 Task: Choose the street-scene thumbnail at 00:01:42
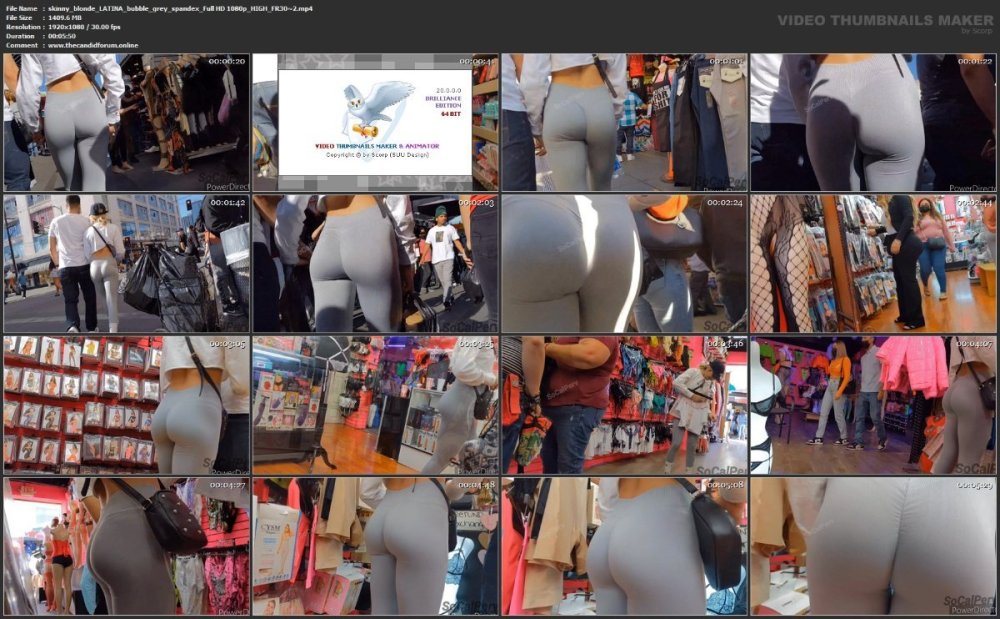126,264
